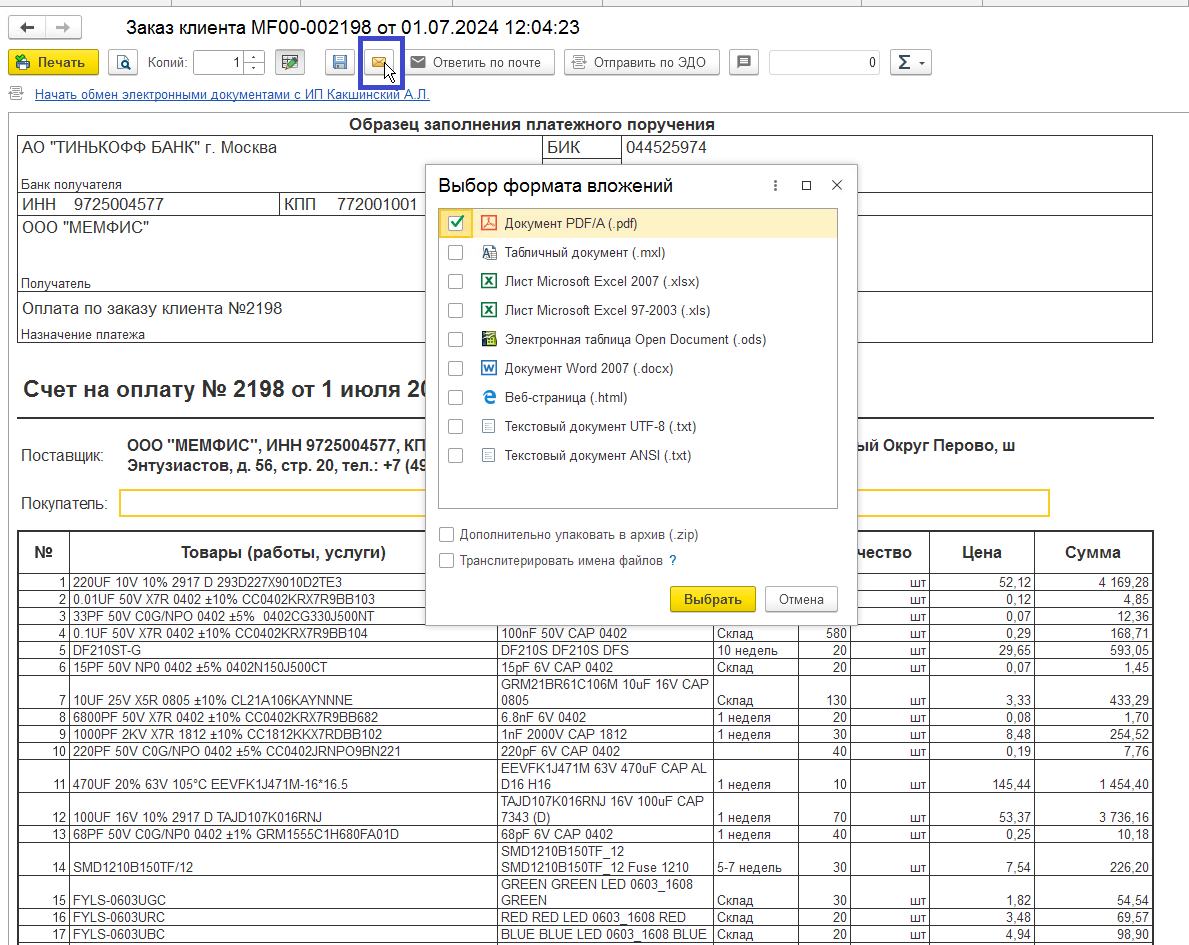
Task: Open the dialog's three-dot options menu
Action: click(775, 186)
